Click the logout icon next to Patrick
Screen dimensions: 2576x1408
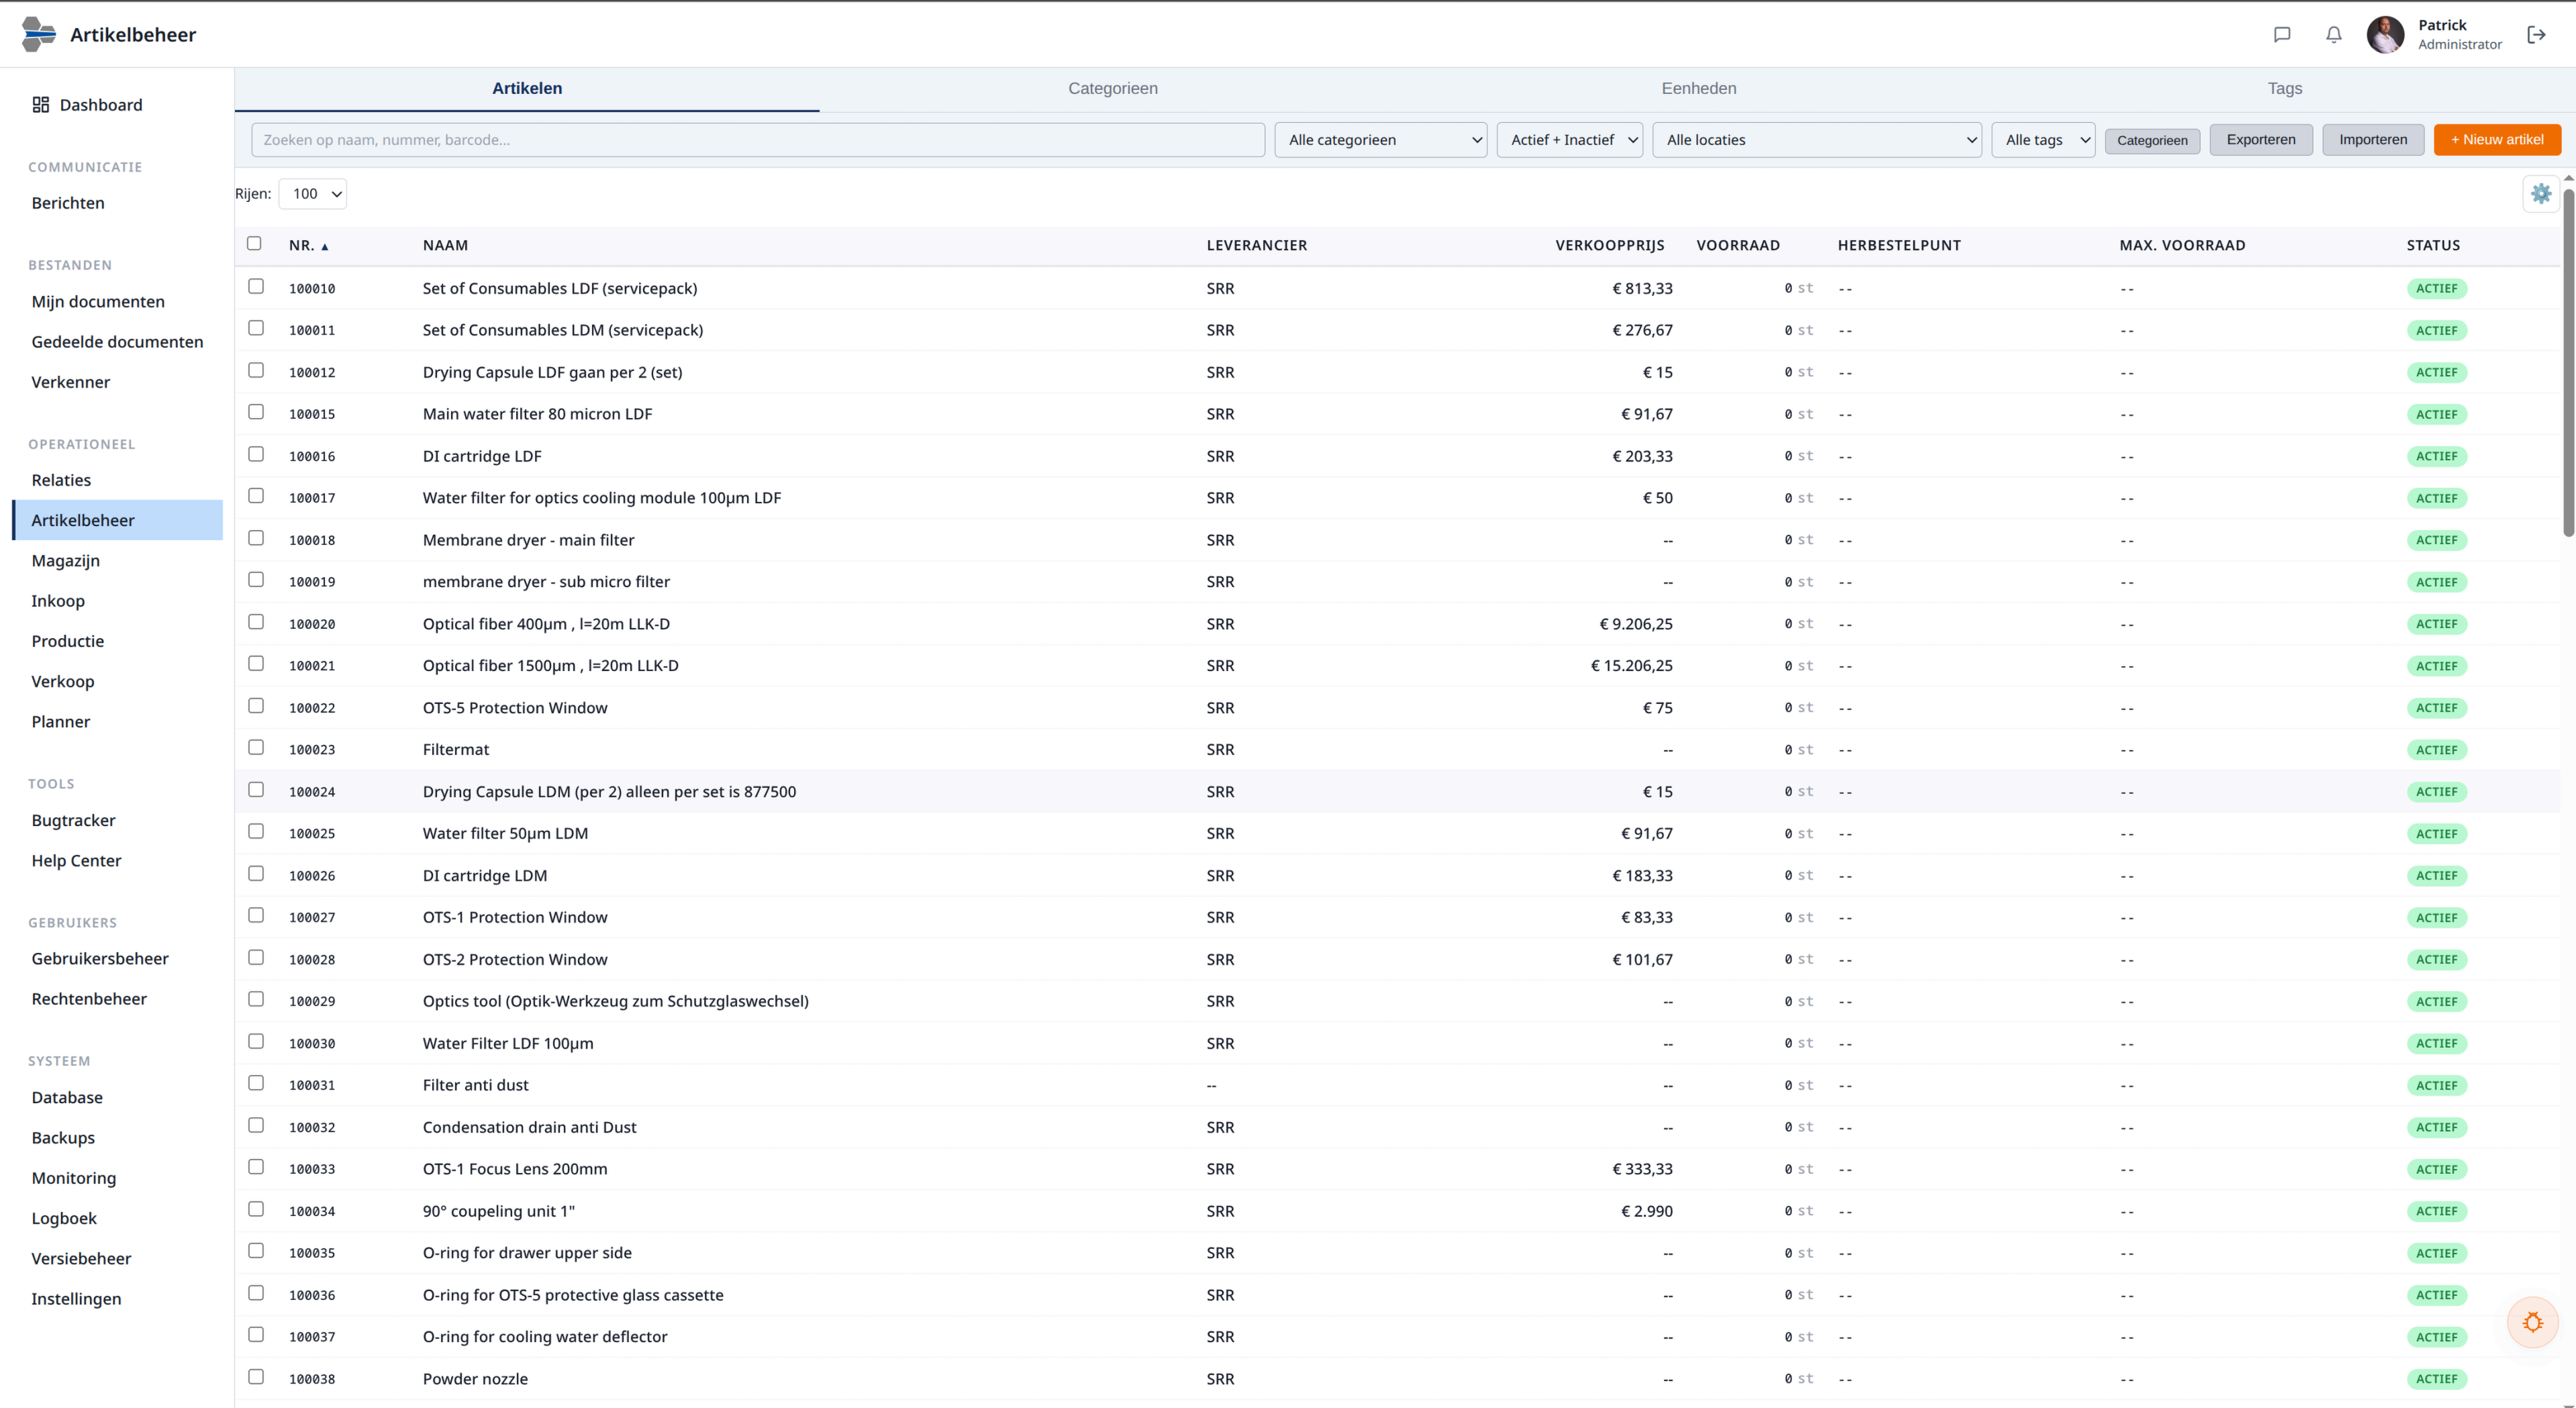pyautogui.click(x=2536, y=35)
